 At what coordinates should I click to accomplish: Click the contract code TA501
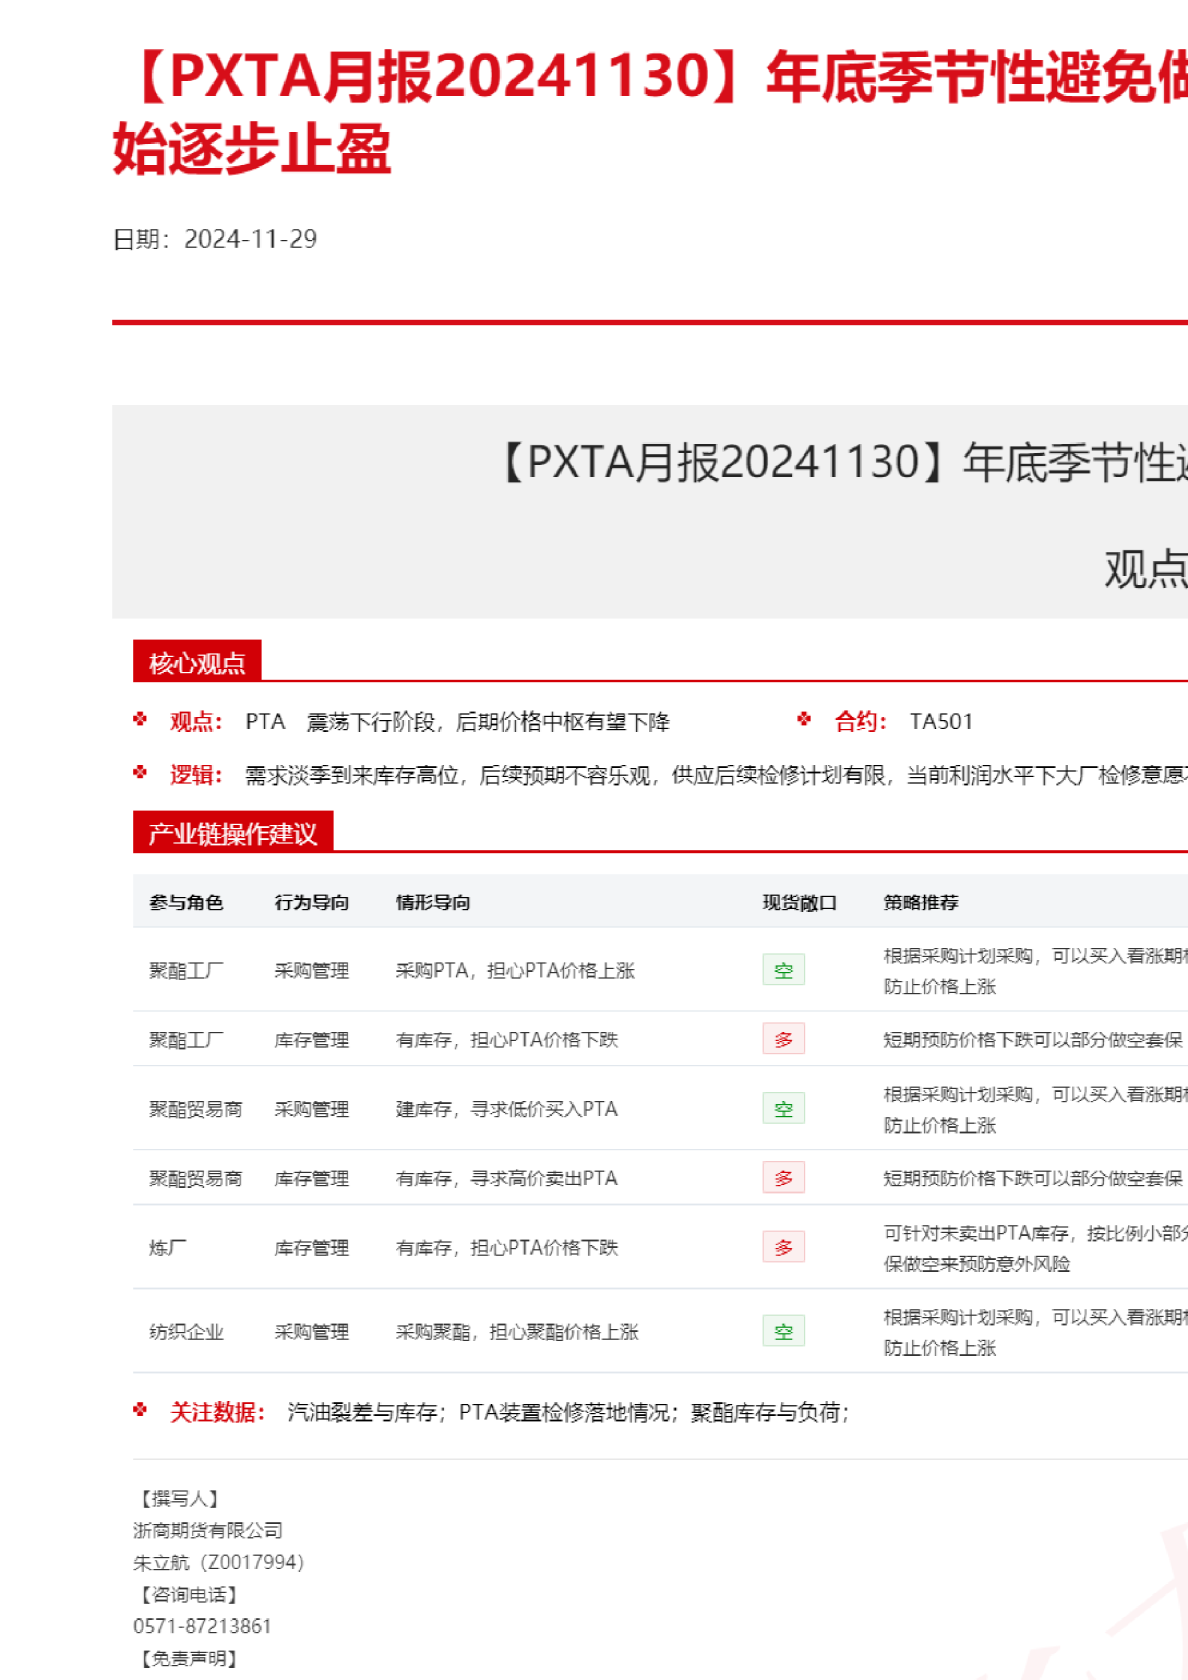pos(941,722)
